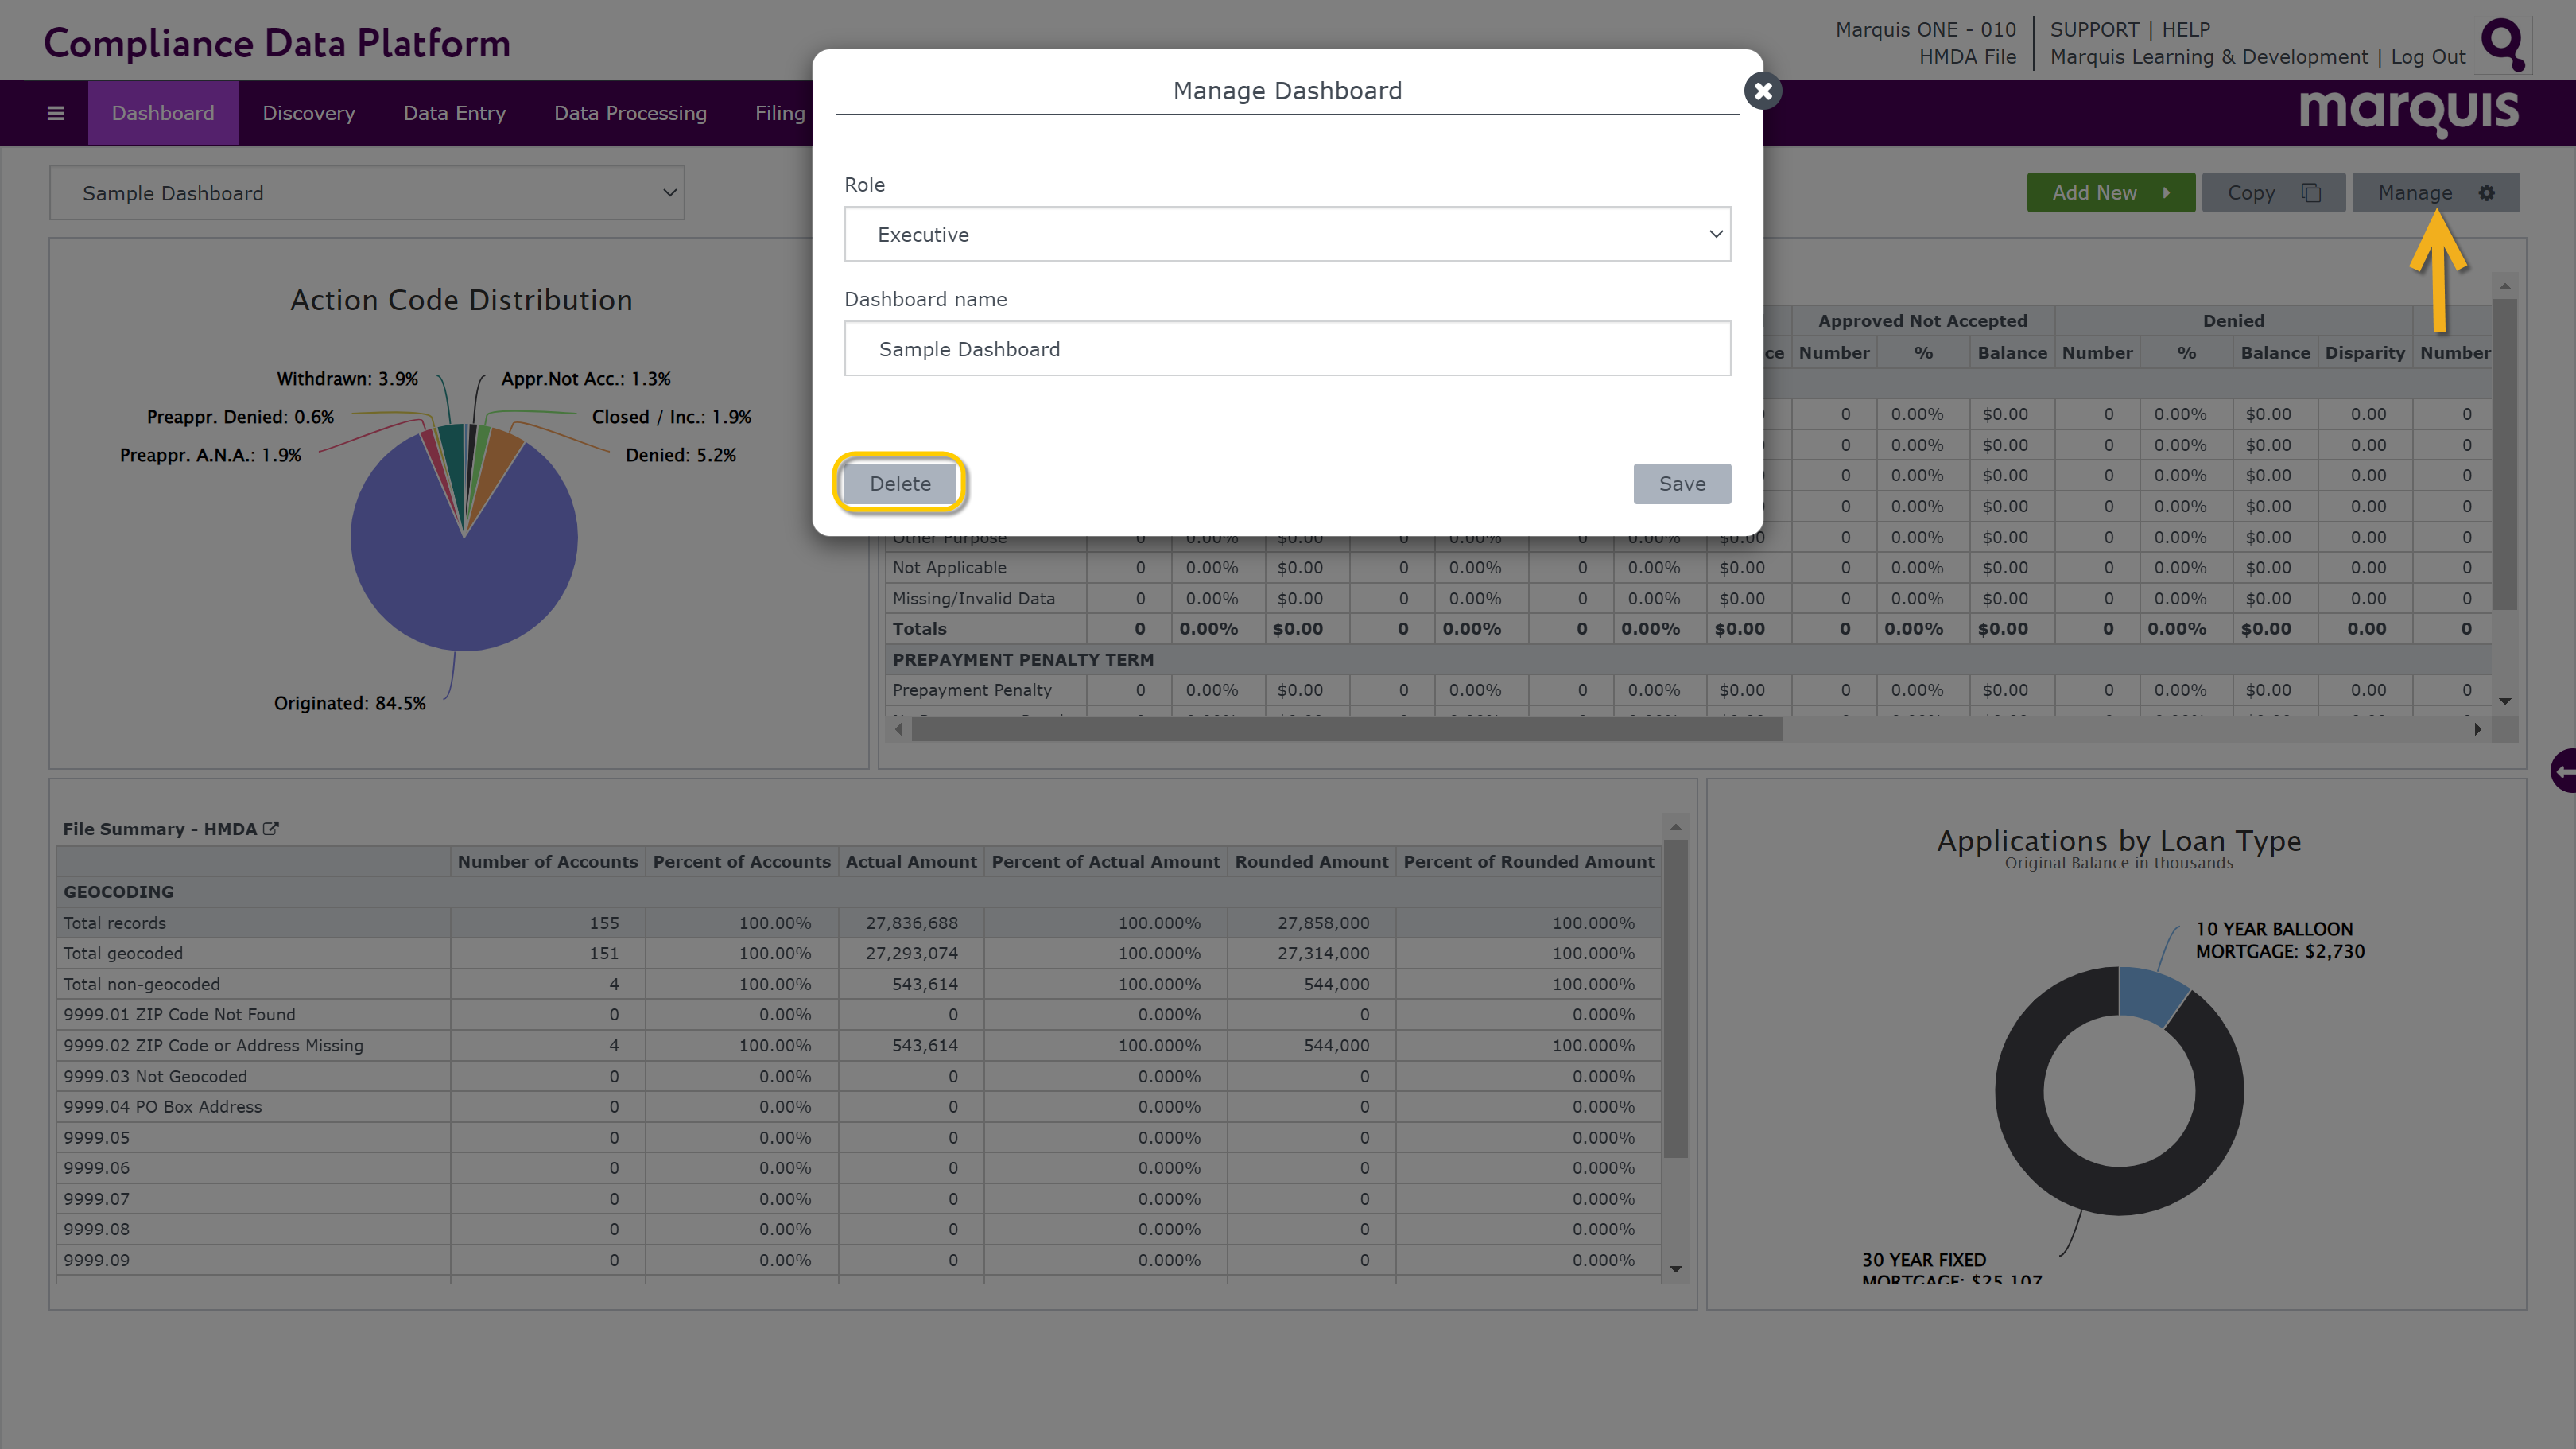Open the Dashboard tab

(163, 113)
